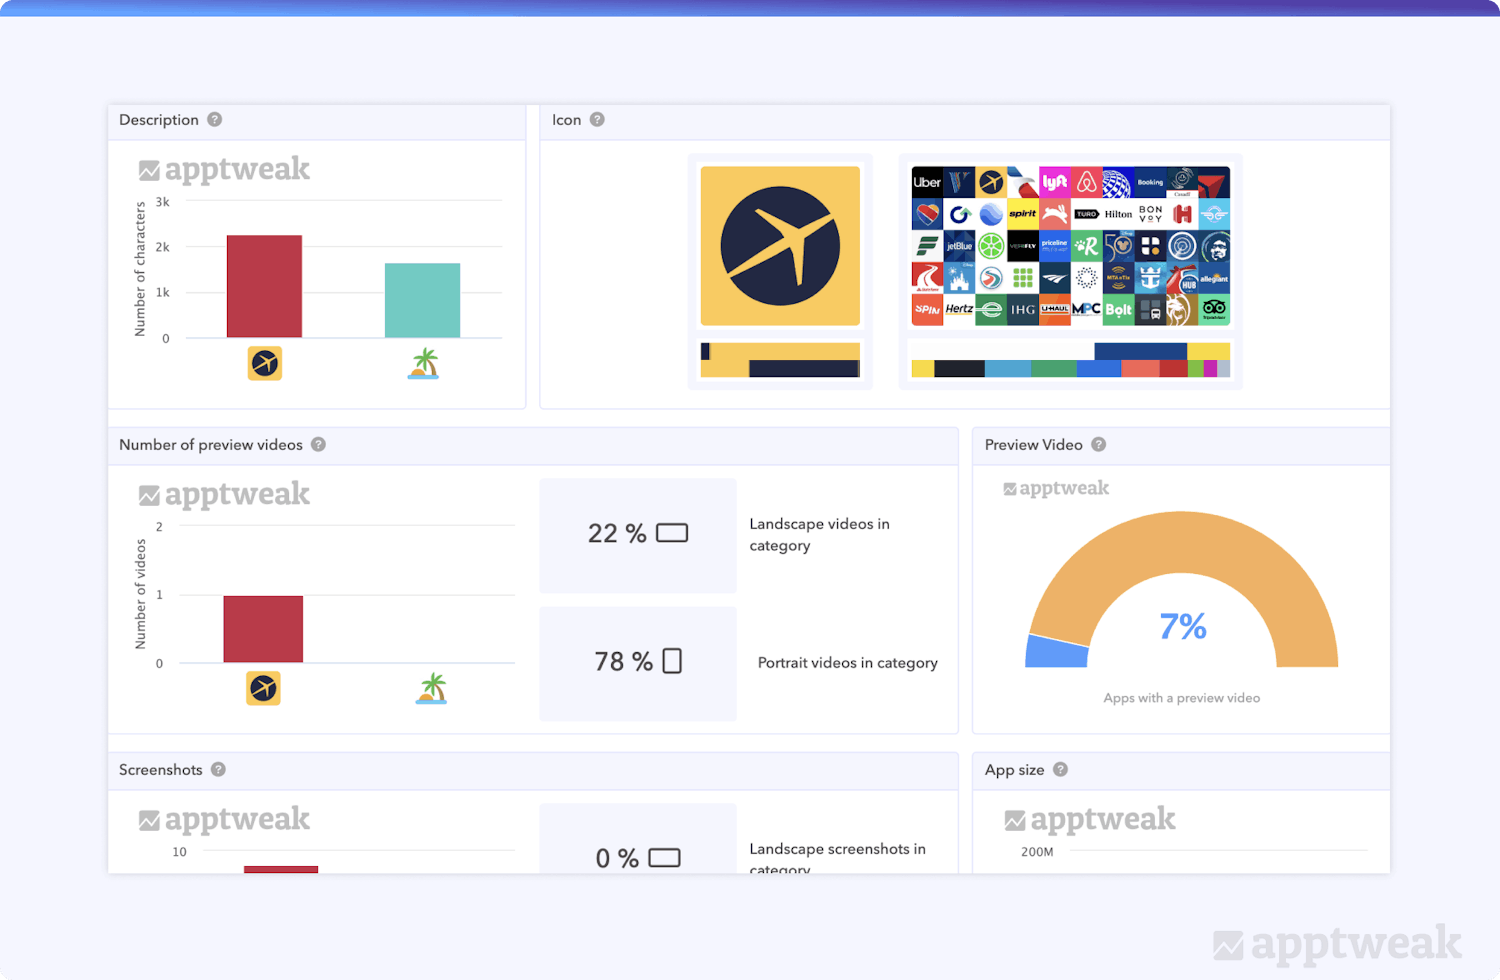Click the pink swatch in category color palette
Viewport: 1500px width, 980px height.
[1210, 369]
